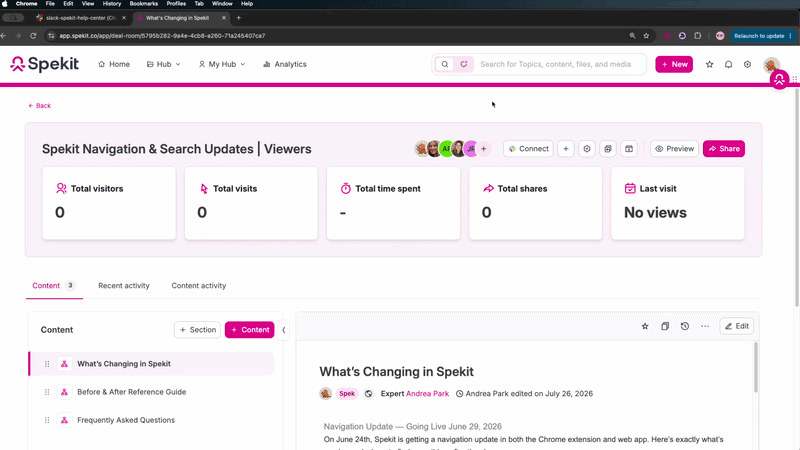Bookmark page with Chrome star icon

click(x=646, y=36)
